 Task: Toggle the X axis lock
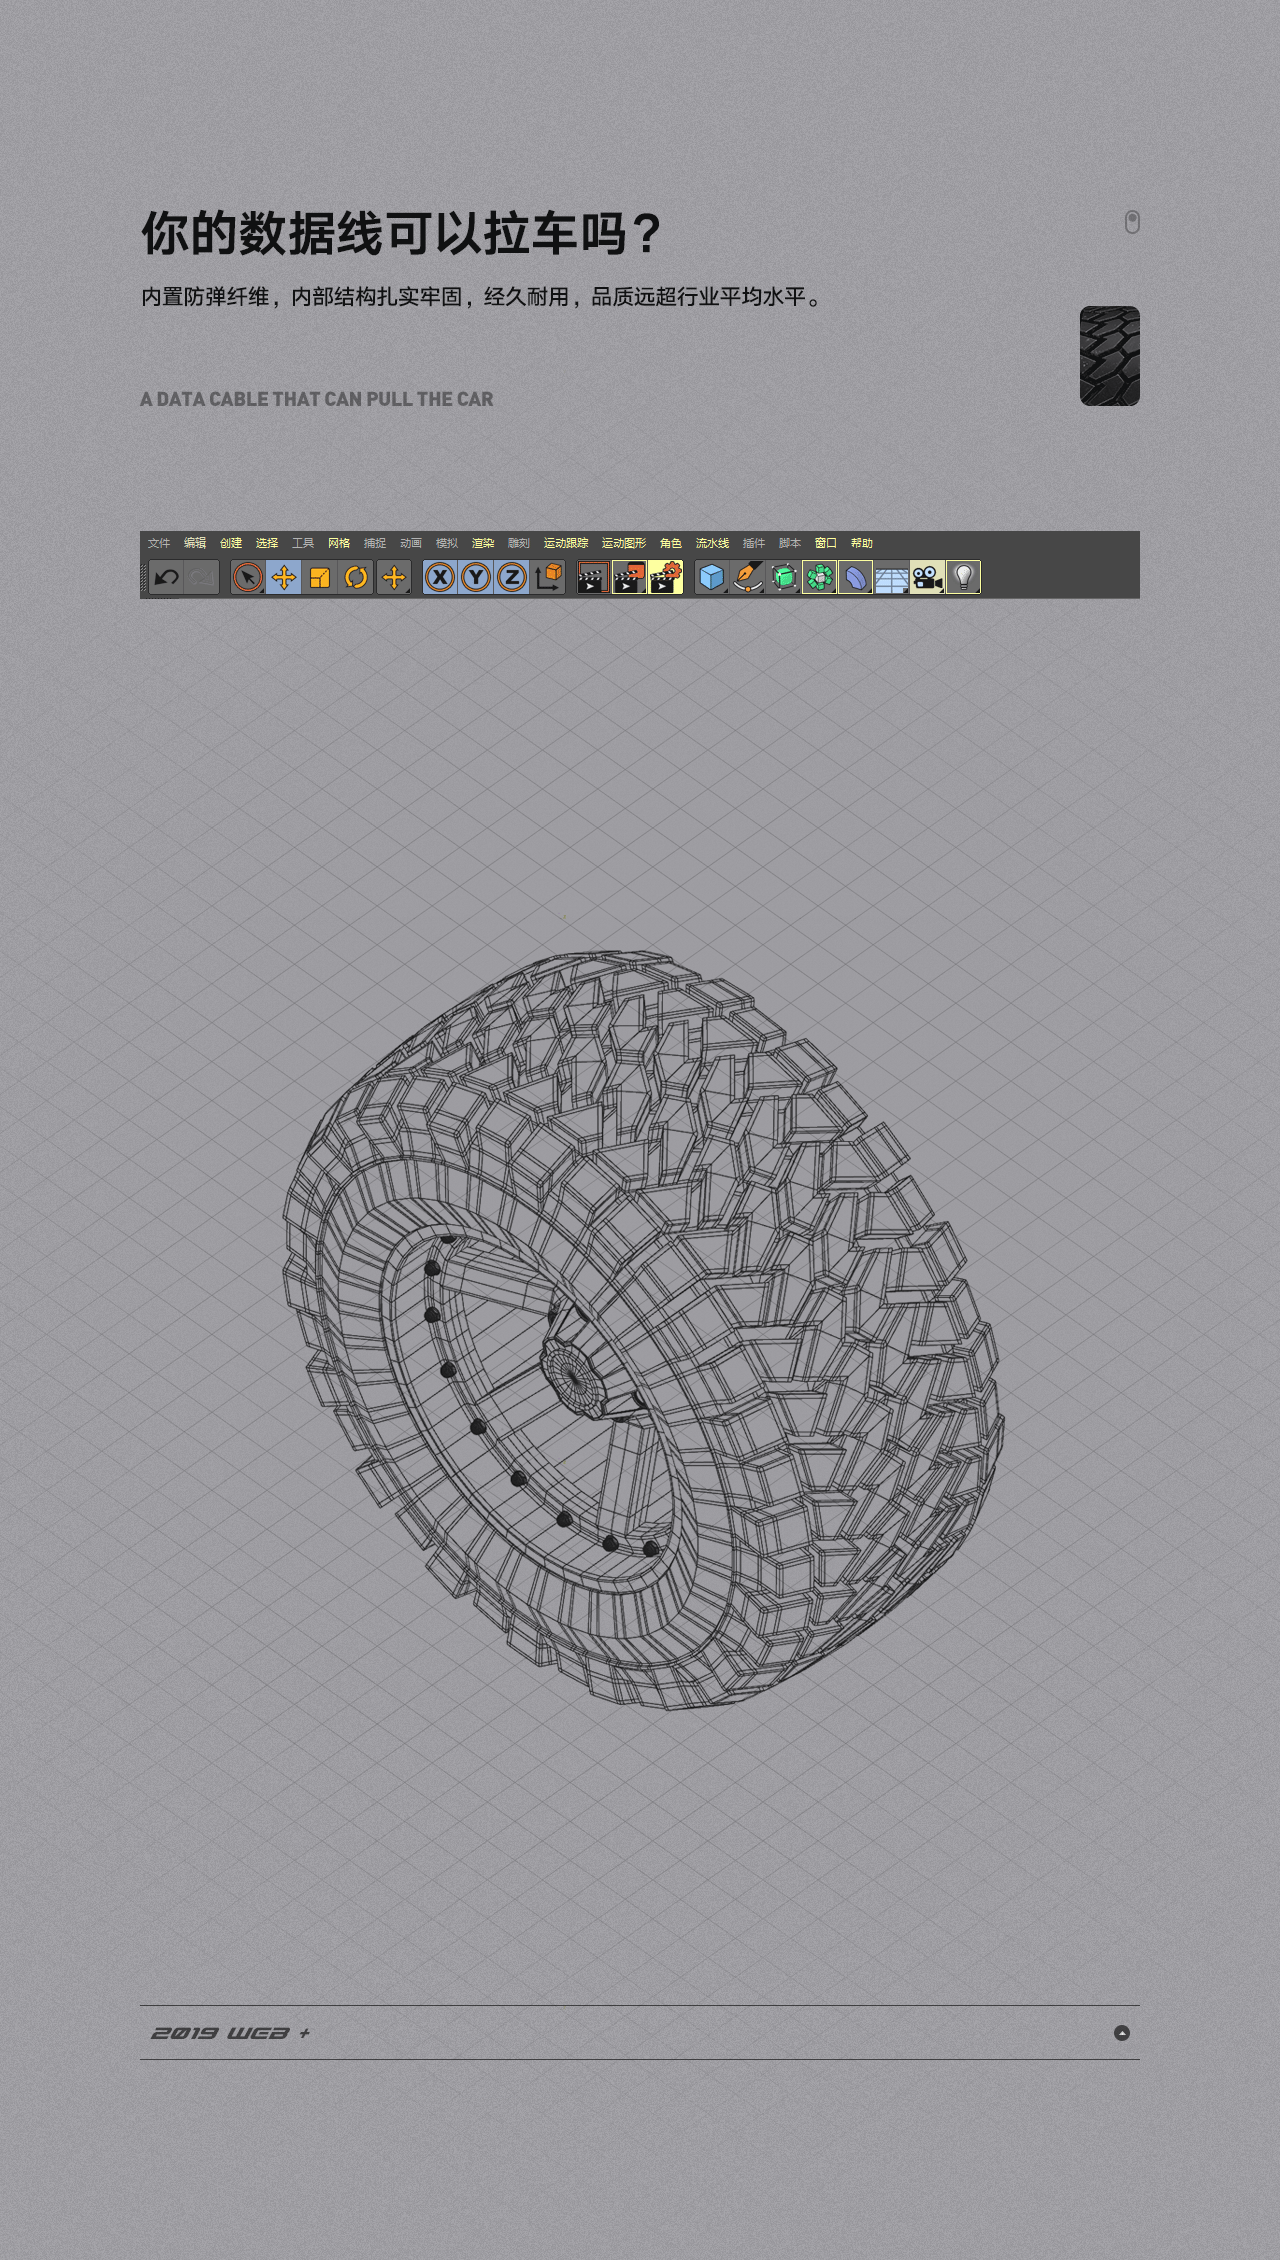point(440,578)
